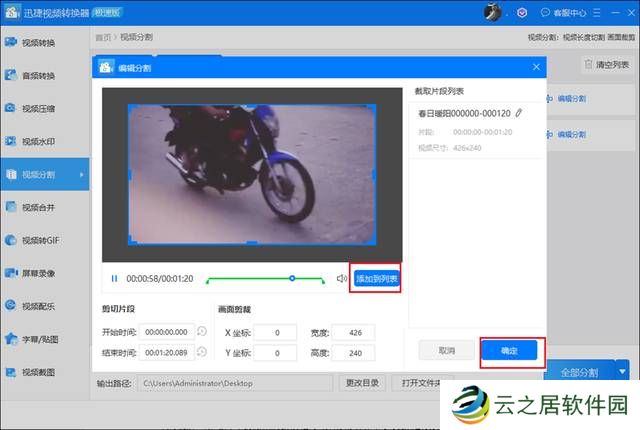Image resolution: width=640 pixels, height=430 pixels.
Task: Switch to 视频合并 in the sidebar
Action: 38,207
